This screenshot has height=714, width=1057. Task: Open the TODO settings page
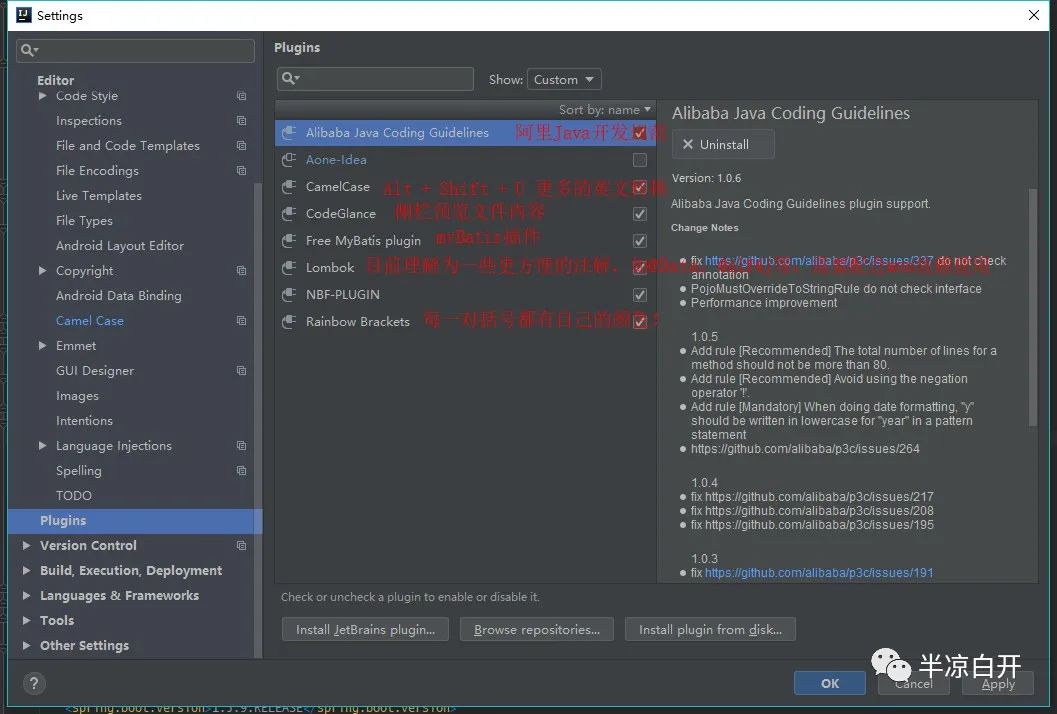click(x=73, y=496)
